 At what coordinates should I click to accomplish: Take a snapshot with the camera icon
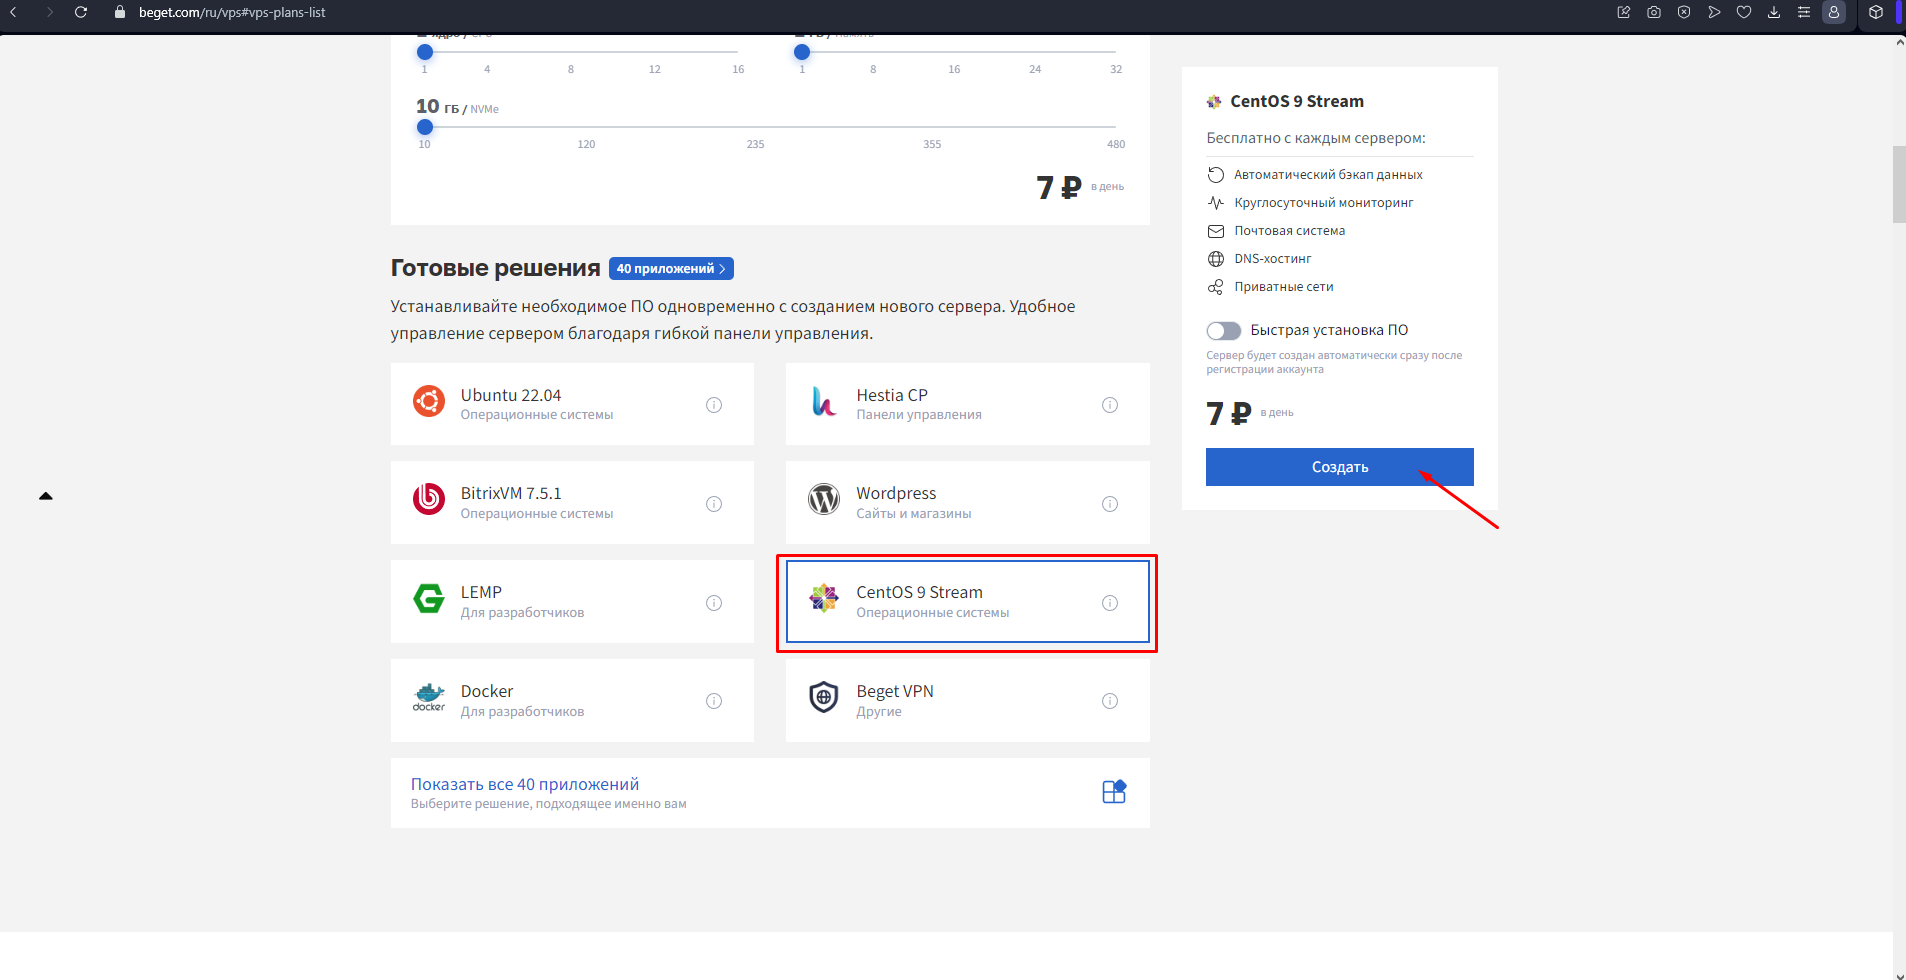pyautogui.click(x=1654, y=12)
